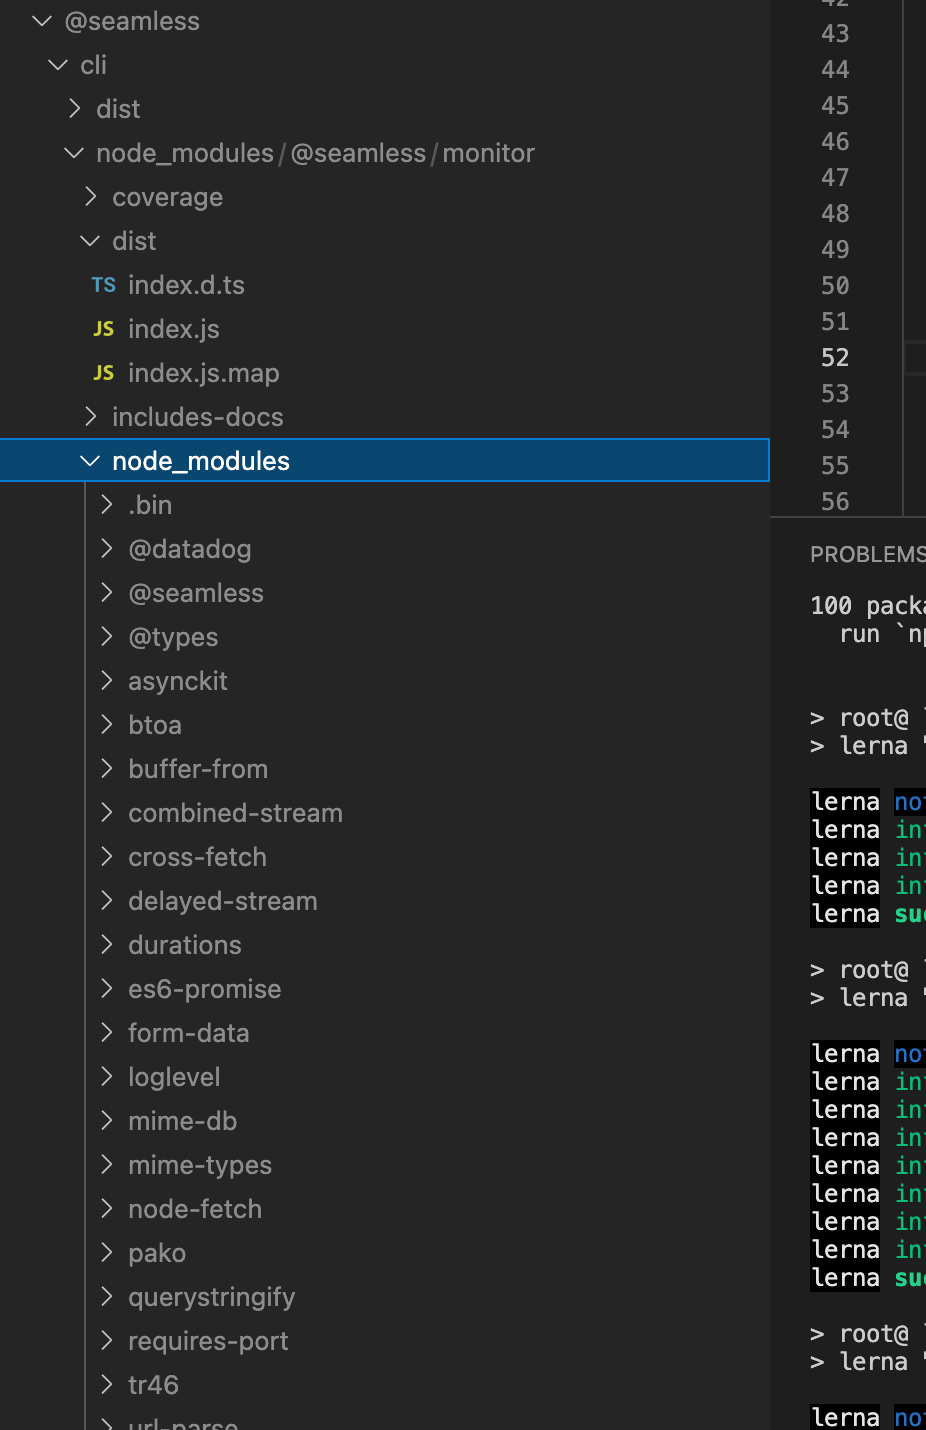Switch to the PROBLEMS panel tab
Viewport: 926px width, 1430px height.
(867, 554)
